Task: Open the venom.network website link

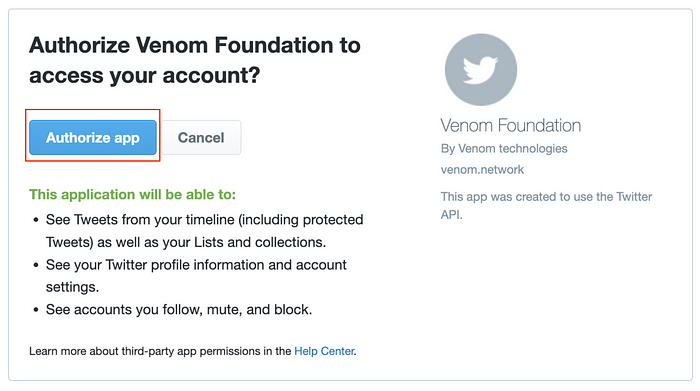Action: coord(482,170)
